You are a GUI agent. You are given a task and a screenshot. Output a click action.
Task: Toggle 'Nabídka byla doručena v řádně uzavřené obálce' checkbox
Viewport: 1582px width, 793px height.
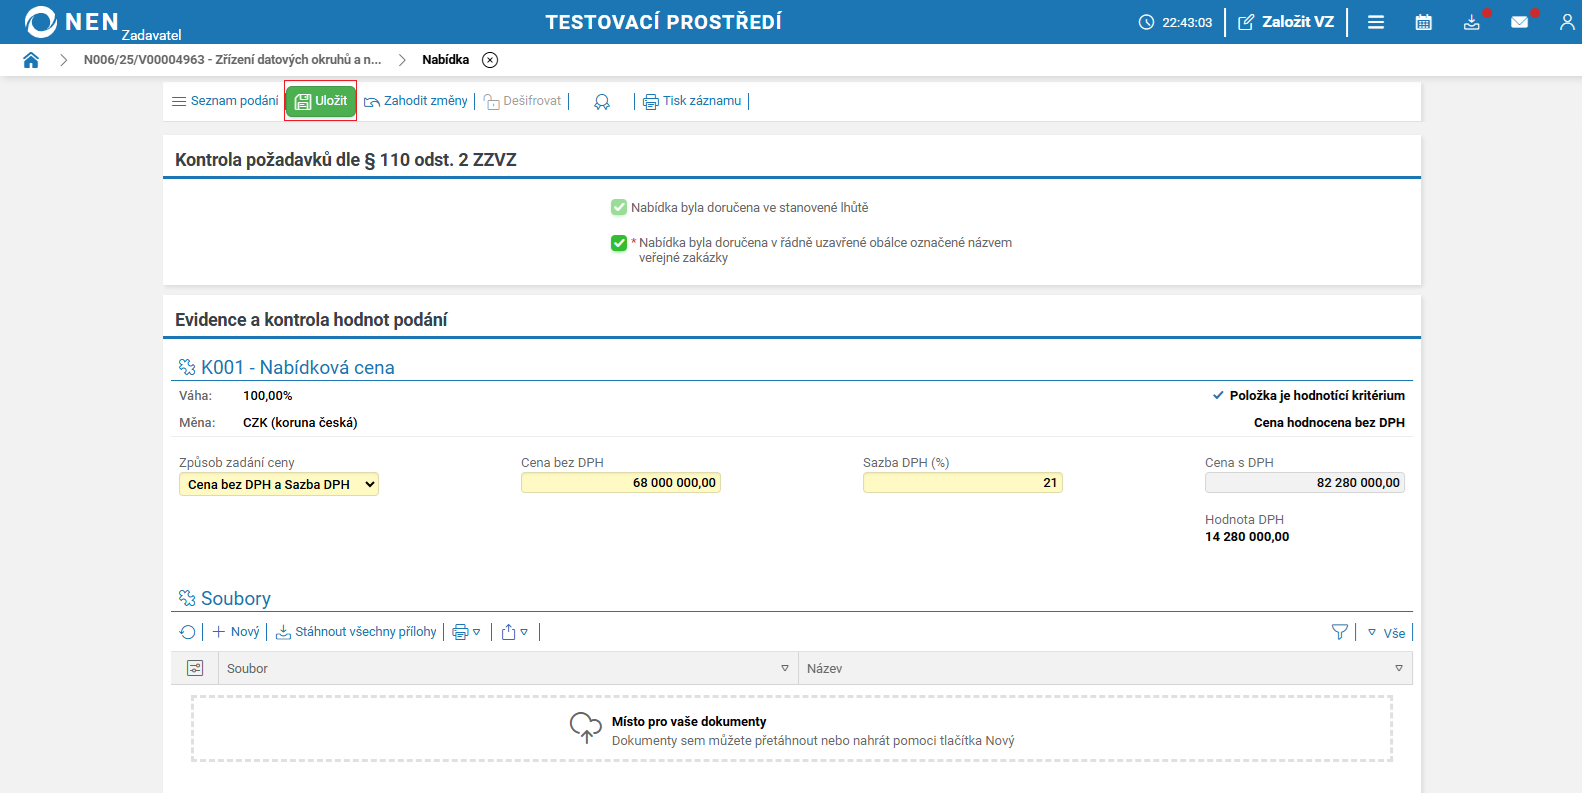pyautogui.click(x=619, y=243)
